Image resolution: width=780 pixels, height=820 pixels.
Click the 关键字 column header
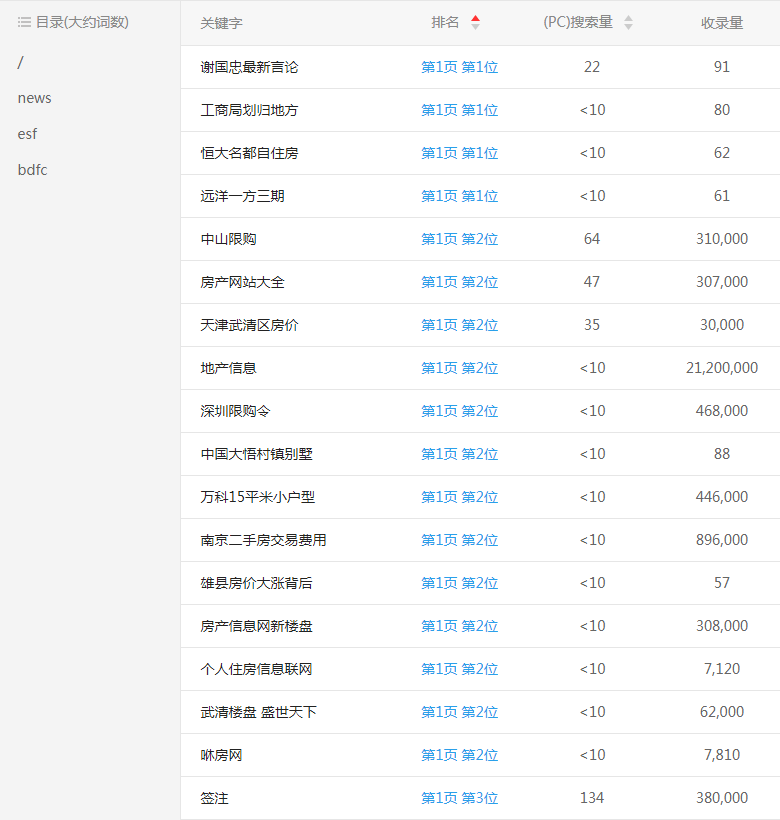click(221, 23)
